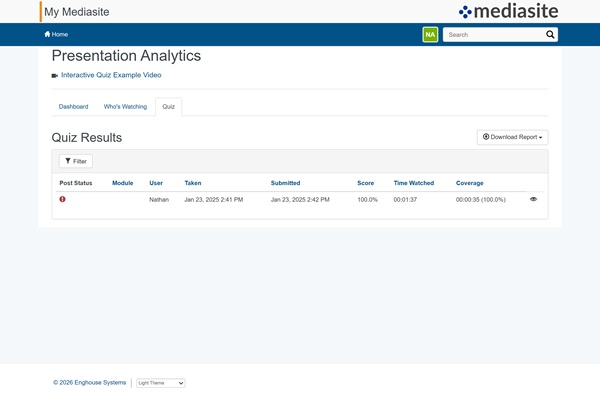This screenshot has width=600, height=402.
Task: Open the Filter button
Action: click(x=76, y=161)
